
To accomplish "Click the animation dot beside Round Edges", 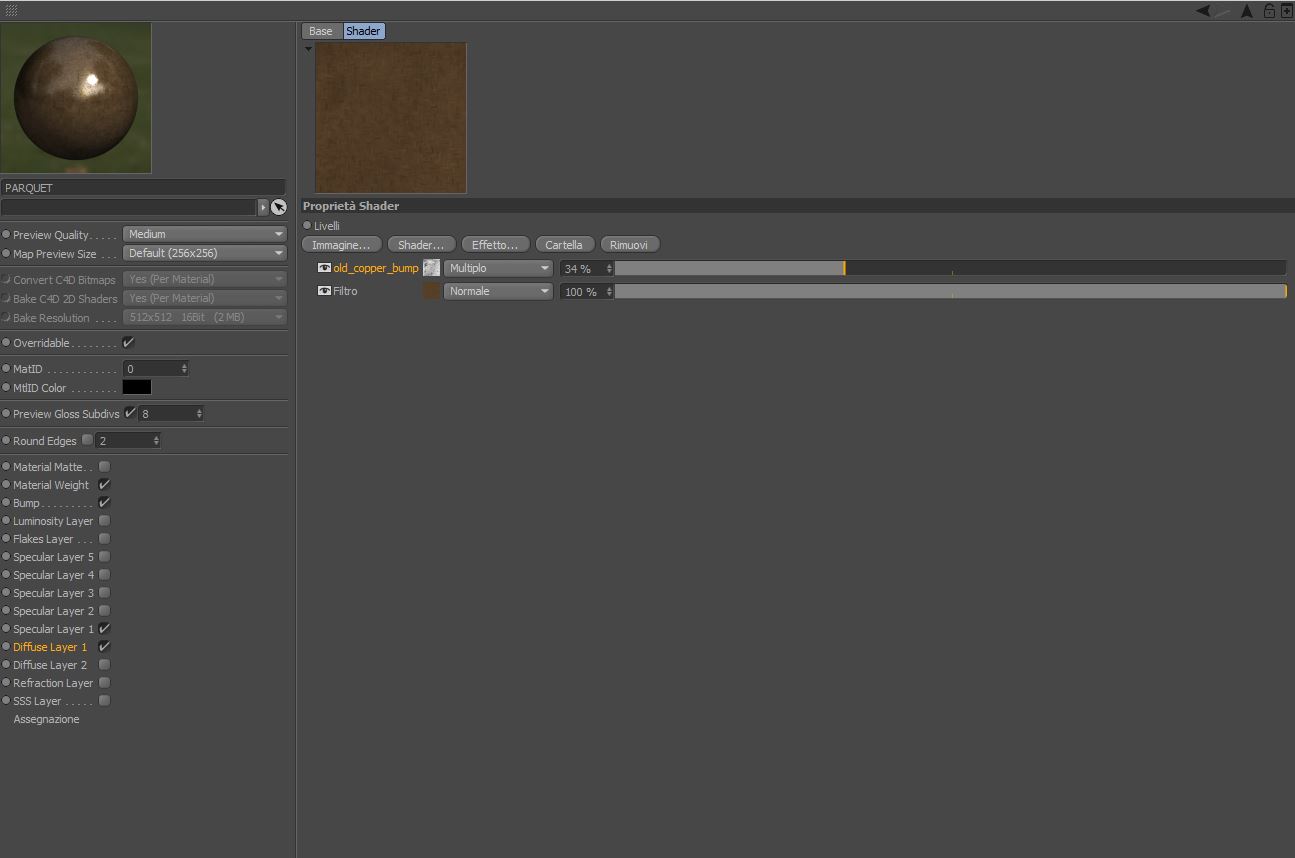I will (6, 441).
